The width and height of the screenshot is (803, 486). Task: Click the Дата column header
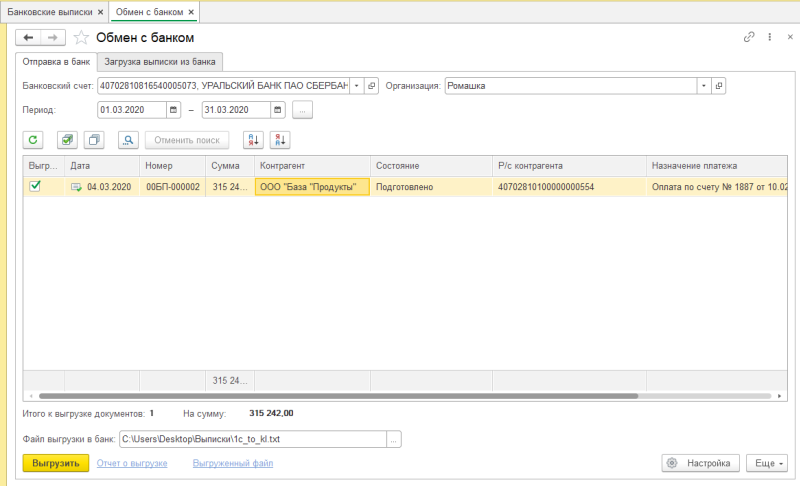click(x=102, y=166)
